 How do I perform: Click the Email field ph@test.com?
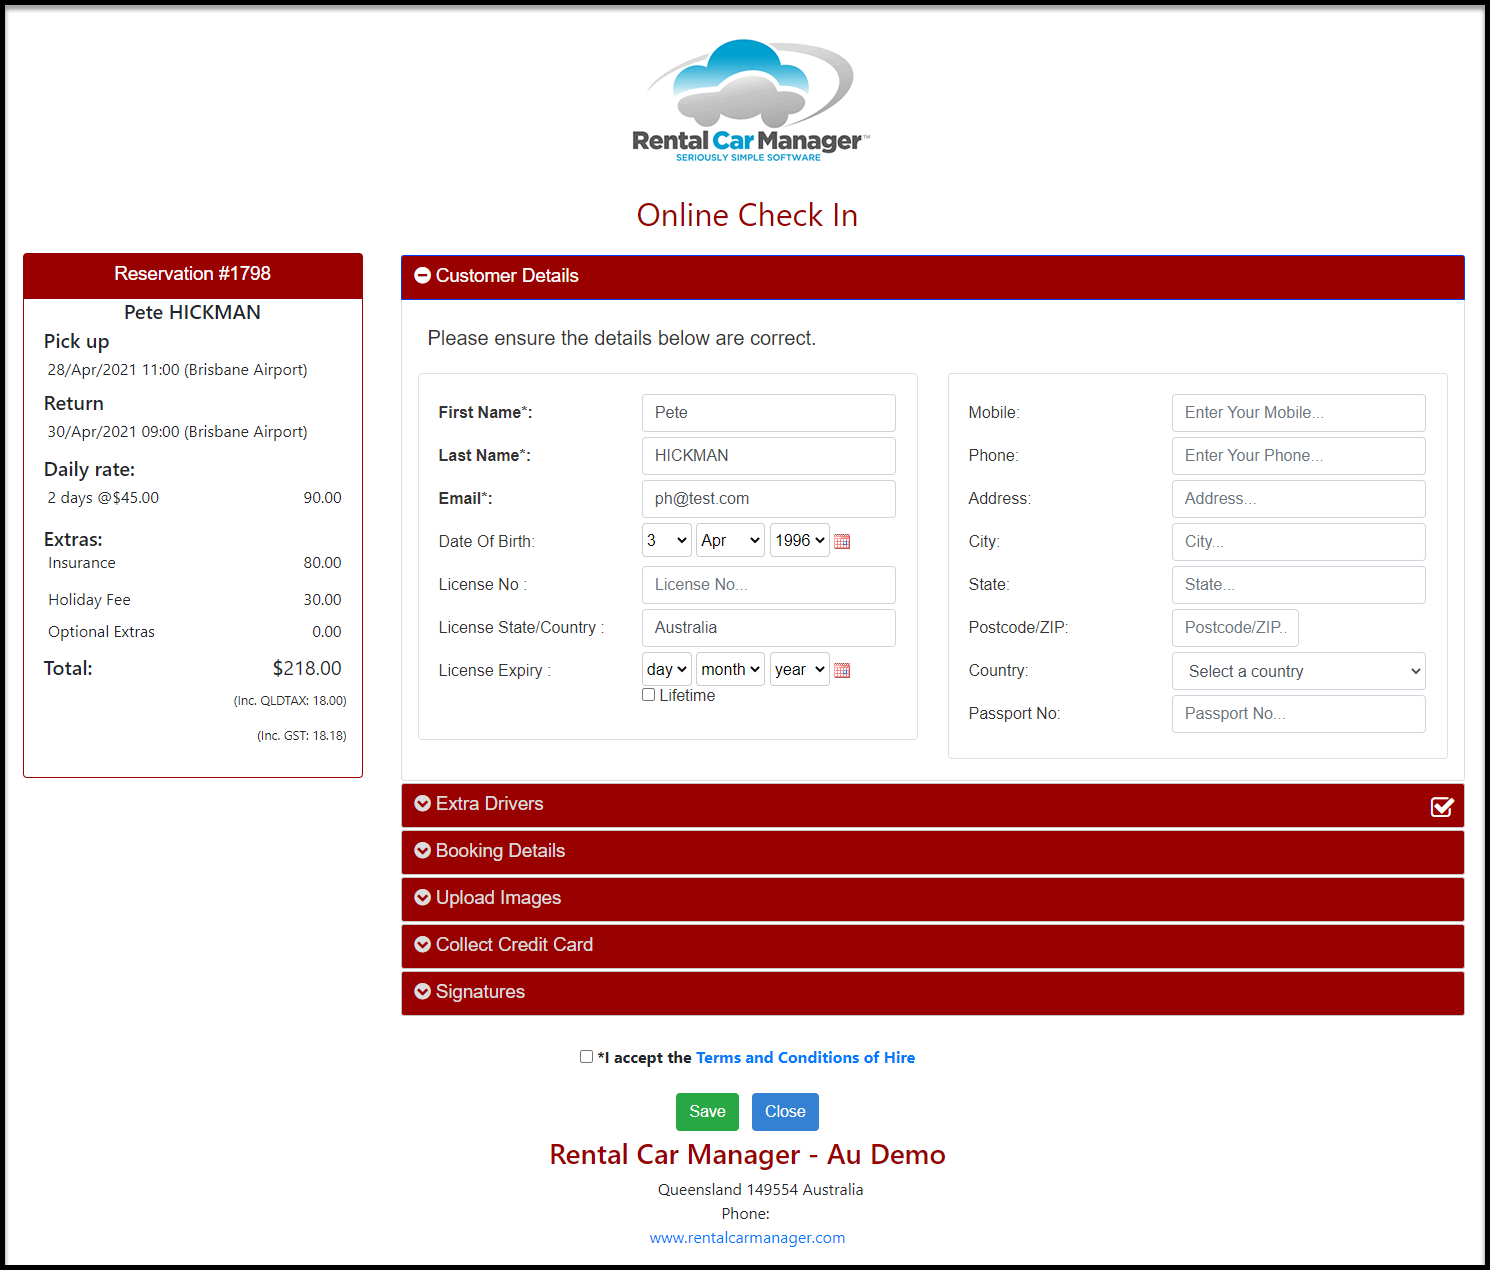(x=769, y=499)
